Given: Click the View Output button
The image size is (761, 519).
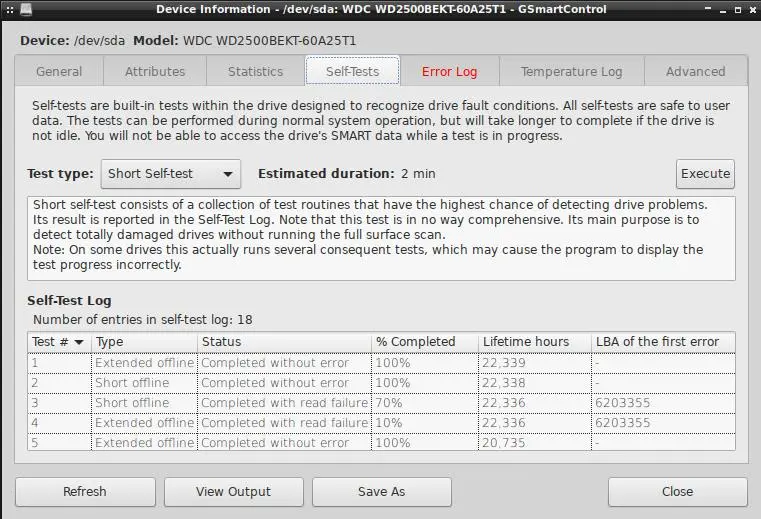Looking at the screenshot, I should coord(233,491).
